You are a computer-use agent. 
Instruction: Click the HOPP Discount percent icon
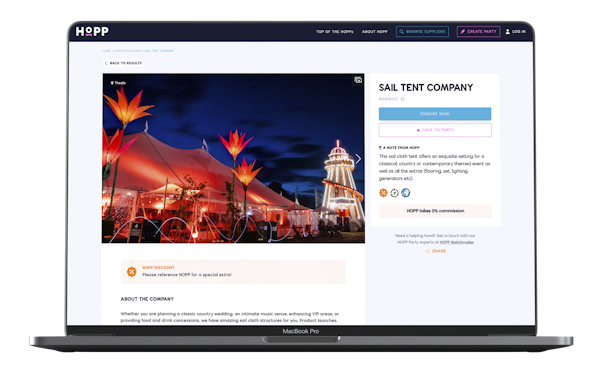[132, 272]
